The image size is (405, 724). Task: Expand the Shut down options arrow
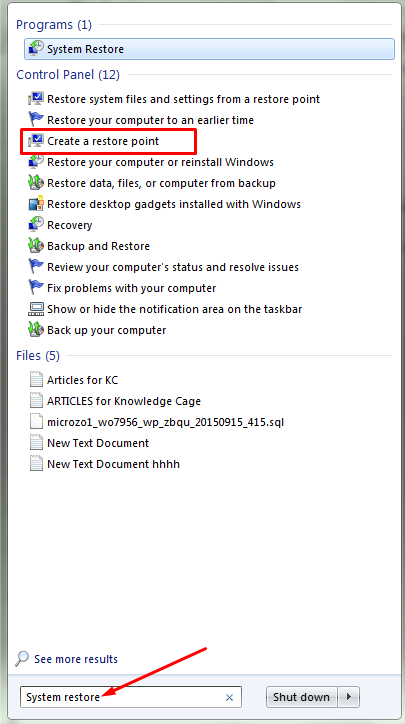click(x=349, y=697)
